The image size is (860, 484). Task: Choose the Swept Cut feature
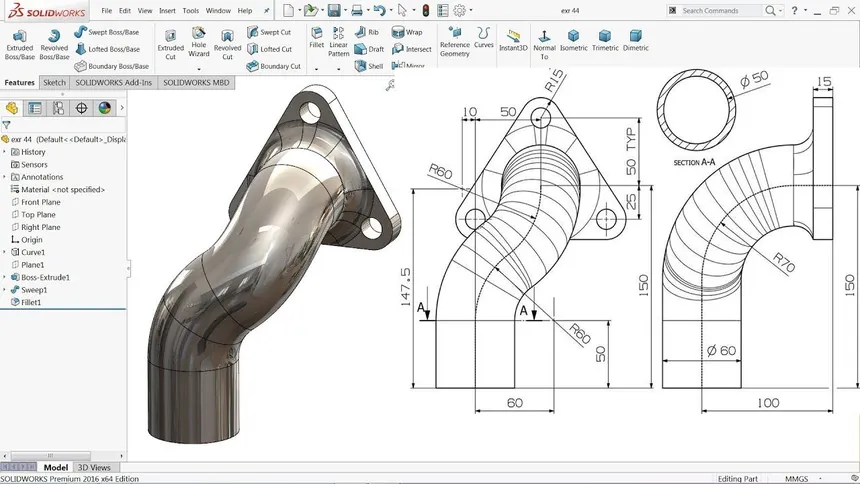pos(269,32)
